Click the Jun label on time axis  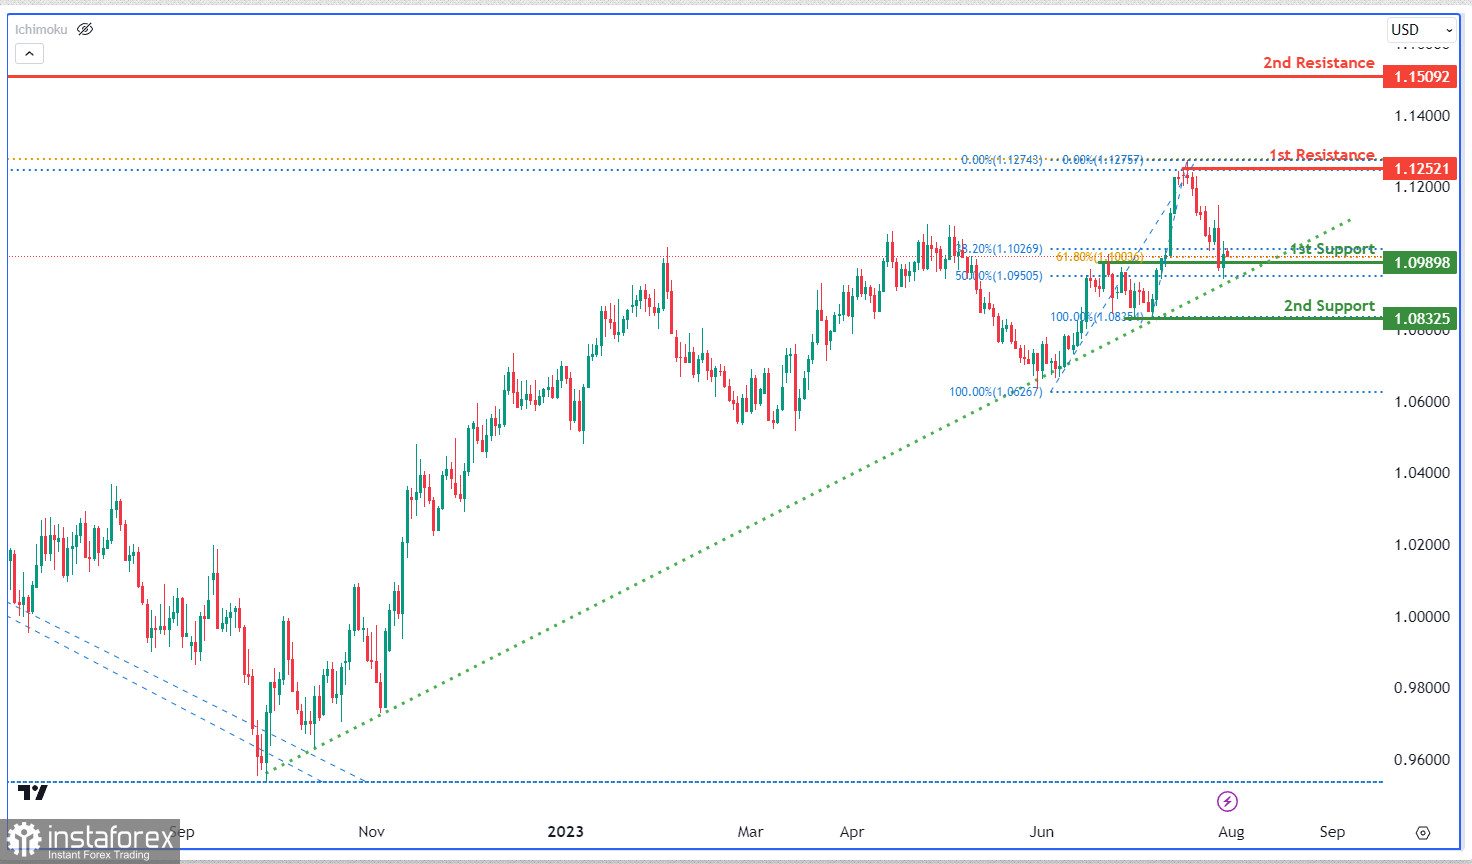click(1042, 832)
